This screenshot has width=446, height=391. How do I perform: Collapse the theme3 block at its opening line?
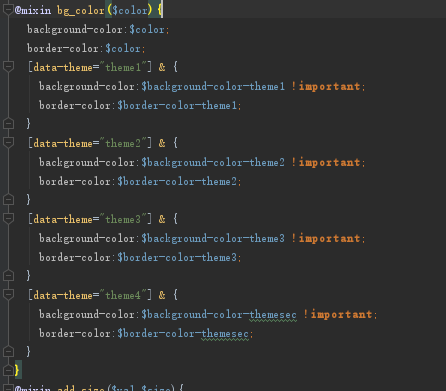(8, 218)
